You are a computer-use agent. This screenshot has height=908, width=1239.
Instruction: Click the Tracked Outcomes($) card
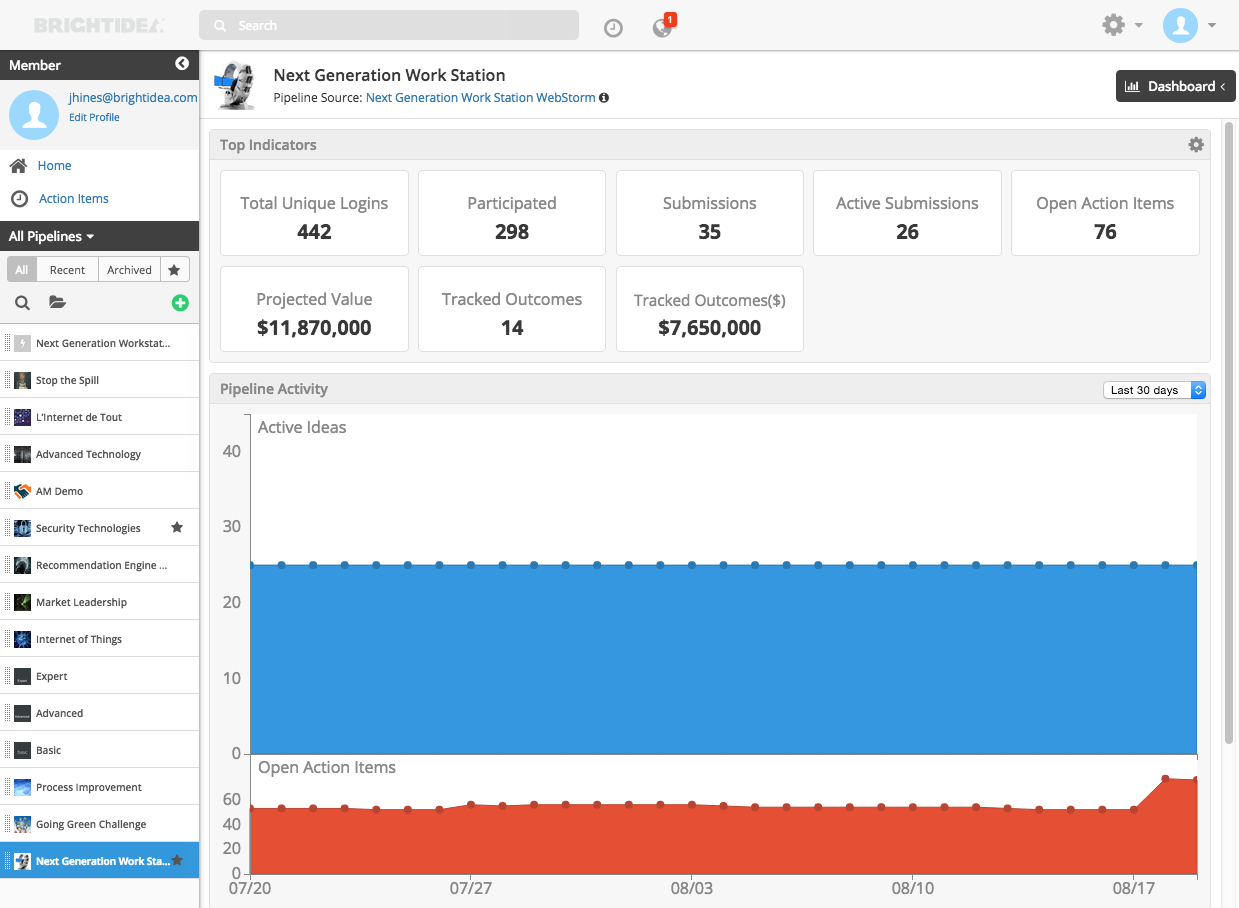point(710,309)
